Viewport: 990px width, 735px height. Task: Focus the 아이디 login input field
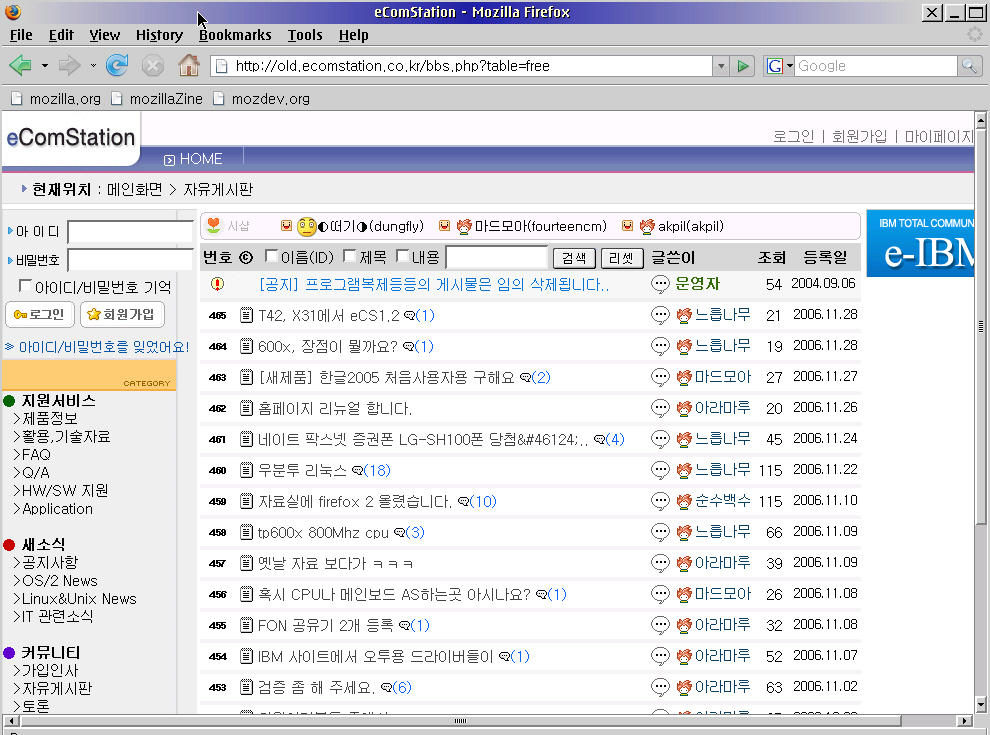[131, 232]
